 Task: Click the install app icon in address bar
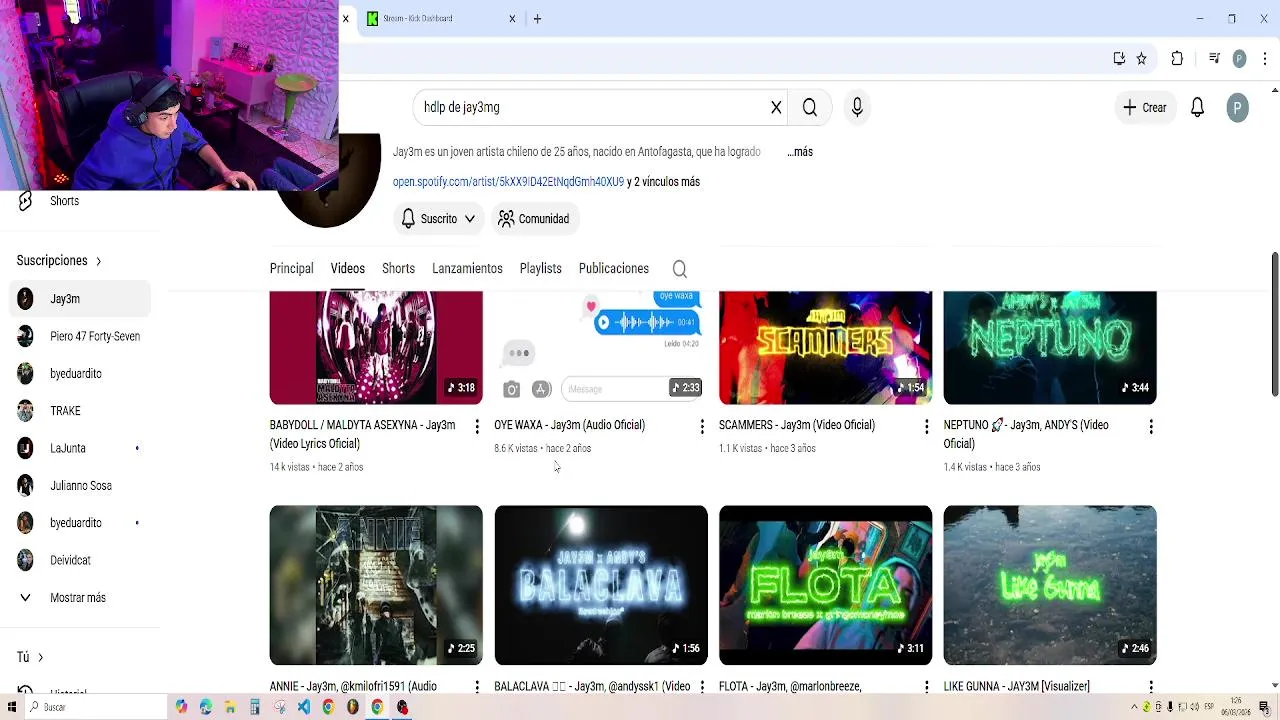tap(1119, 59)
